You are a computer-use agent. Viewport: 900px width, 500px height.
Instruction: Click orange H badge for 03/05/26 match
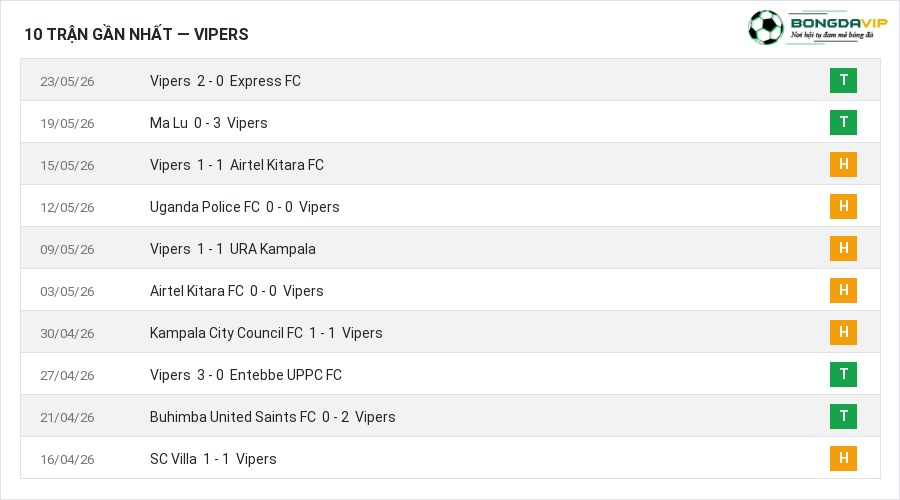[843, 290]
